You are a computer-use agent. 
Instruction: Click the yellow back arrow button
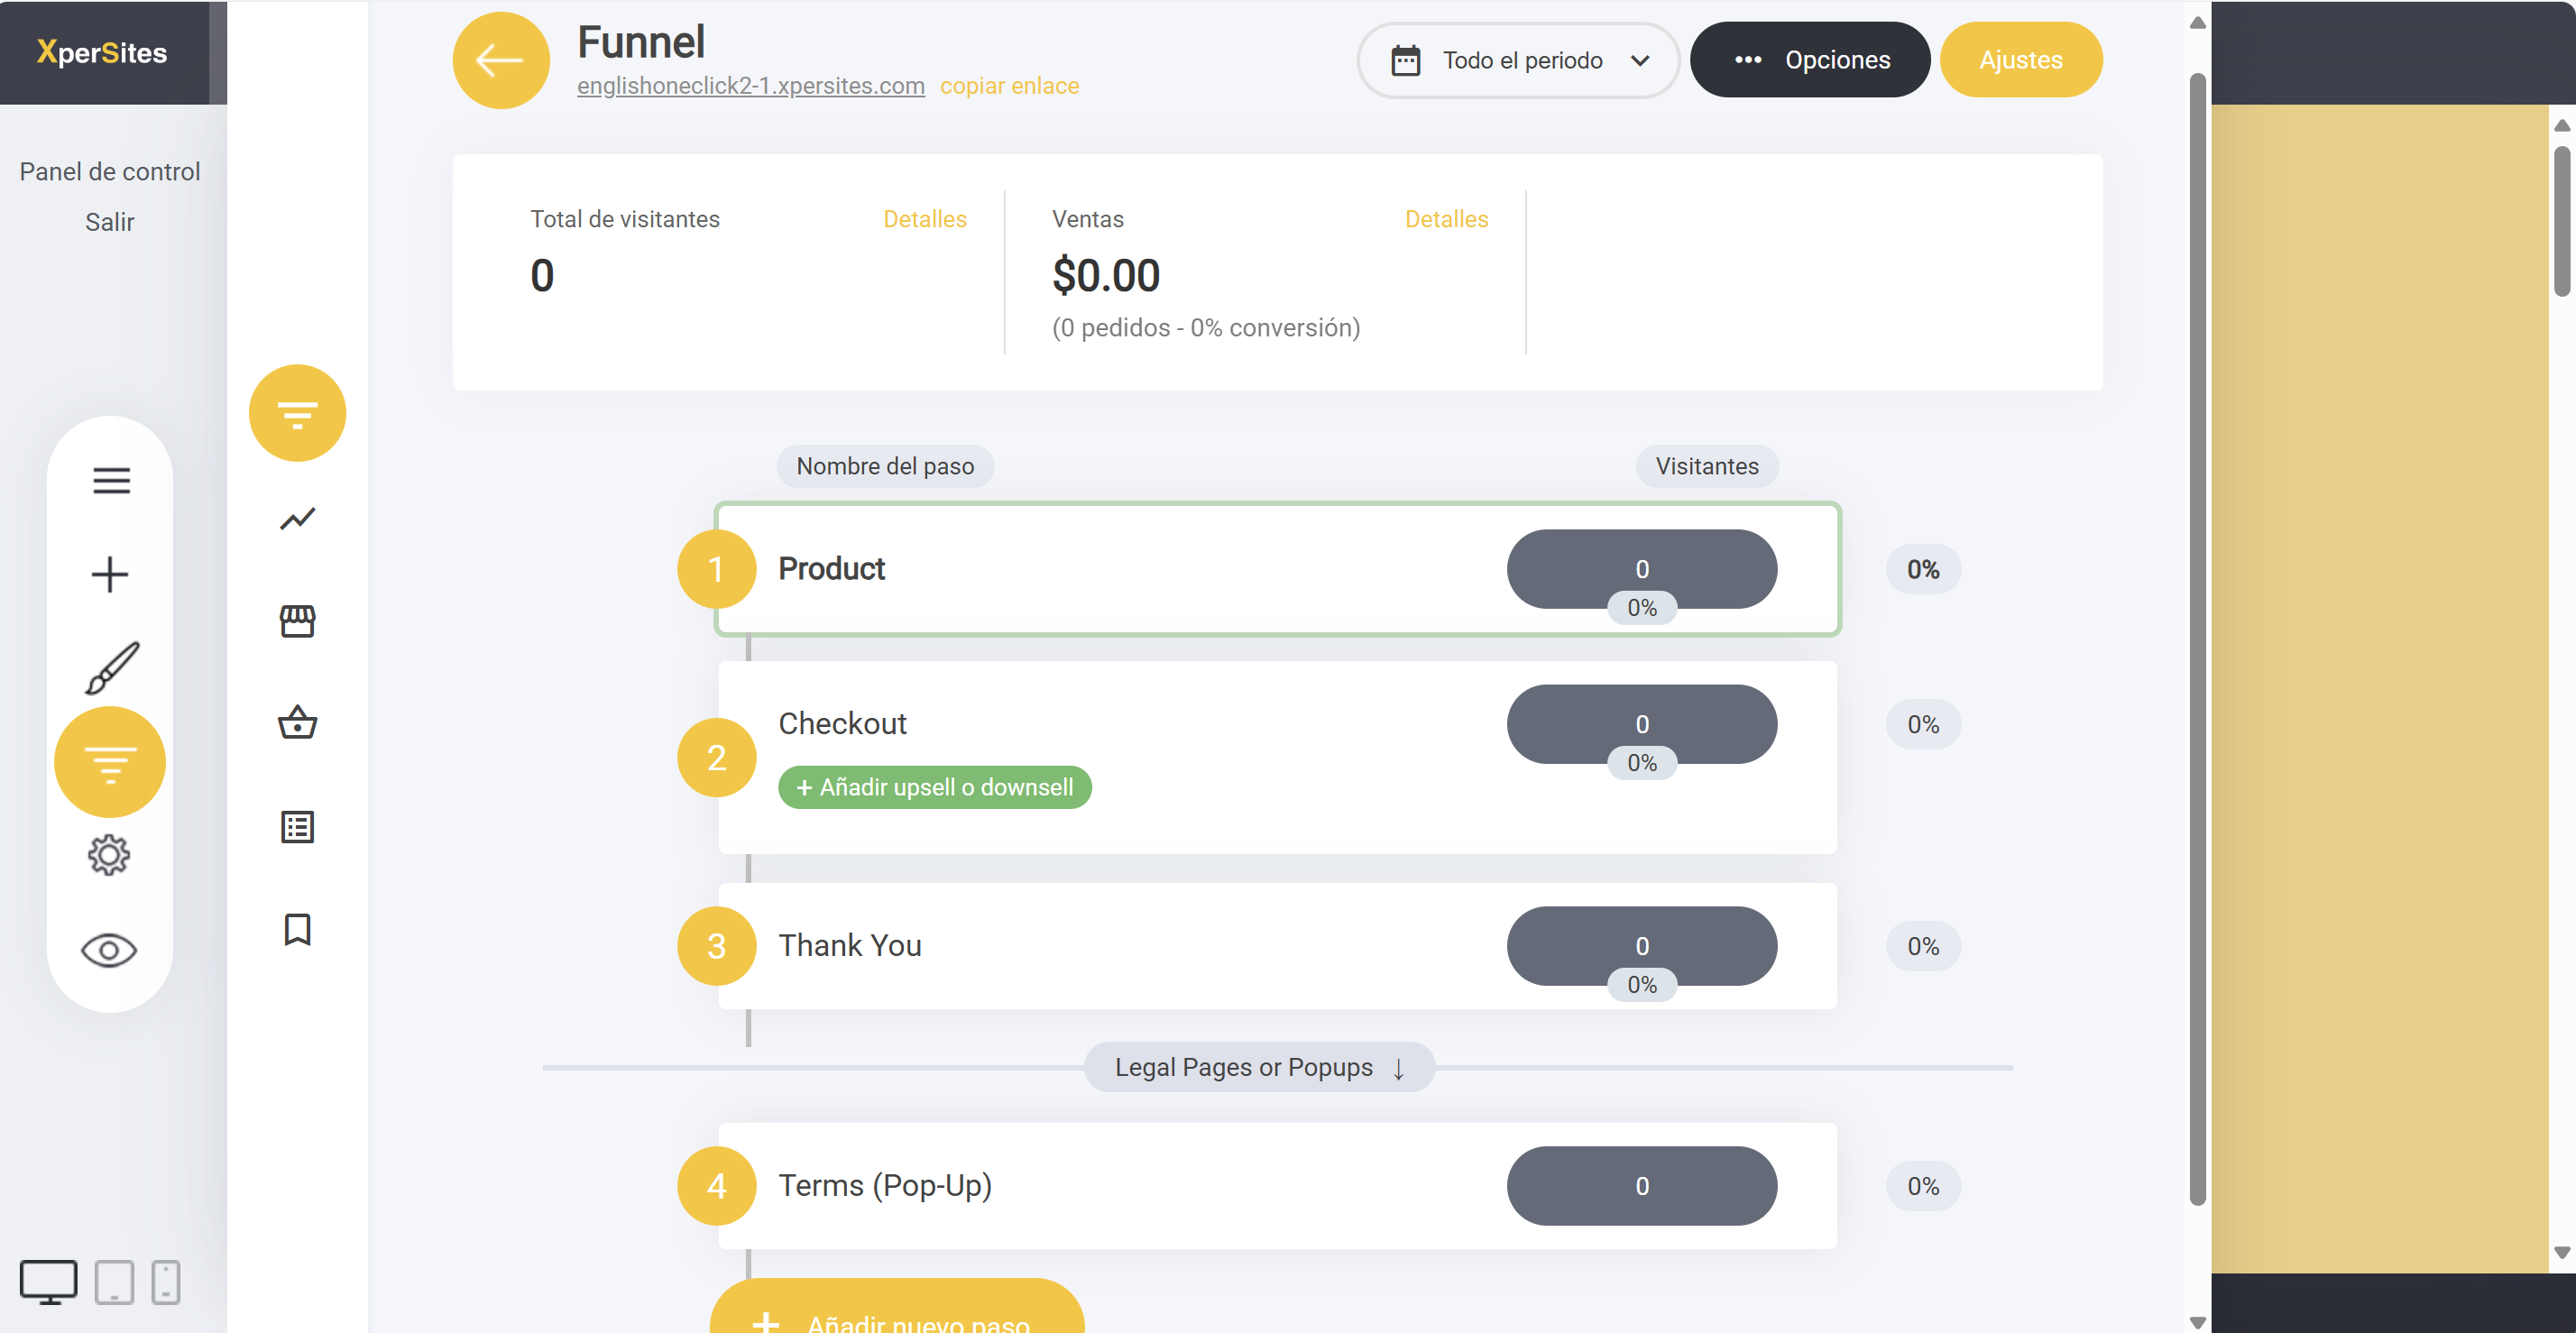(x=500, y=60)
